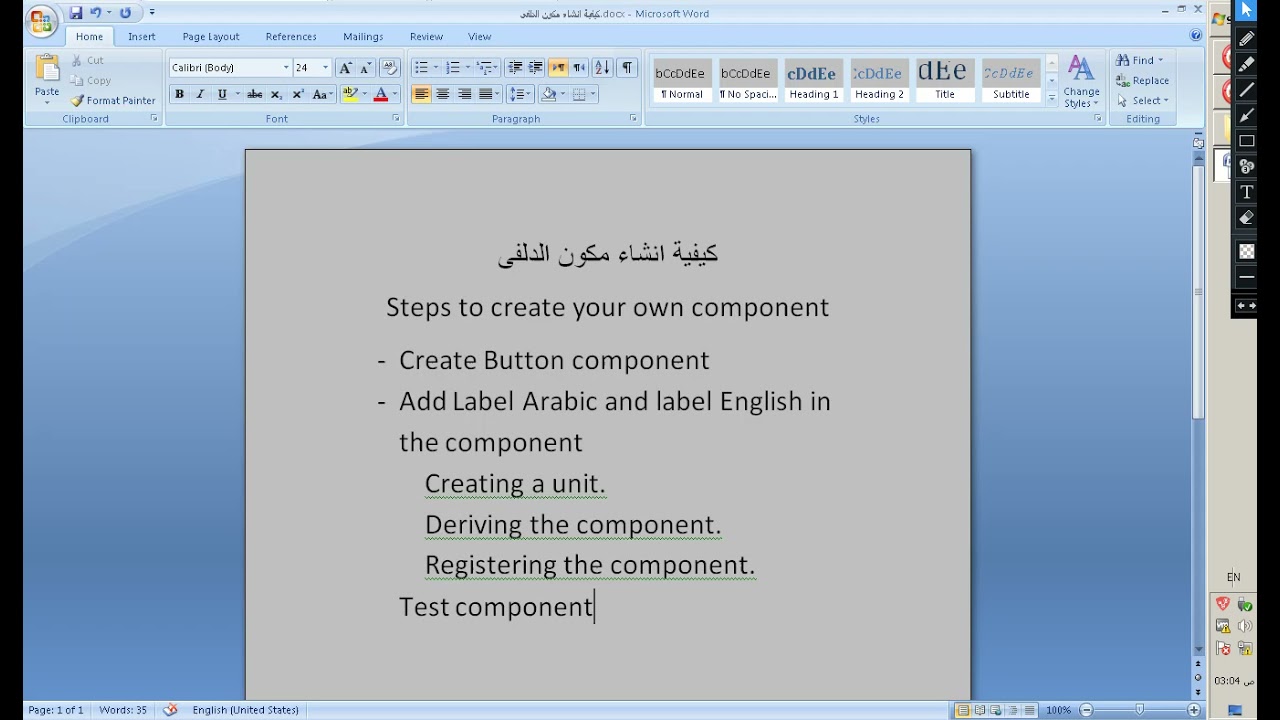
Task: Open the font size dropdown
Action: tap(325, 68)
